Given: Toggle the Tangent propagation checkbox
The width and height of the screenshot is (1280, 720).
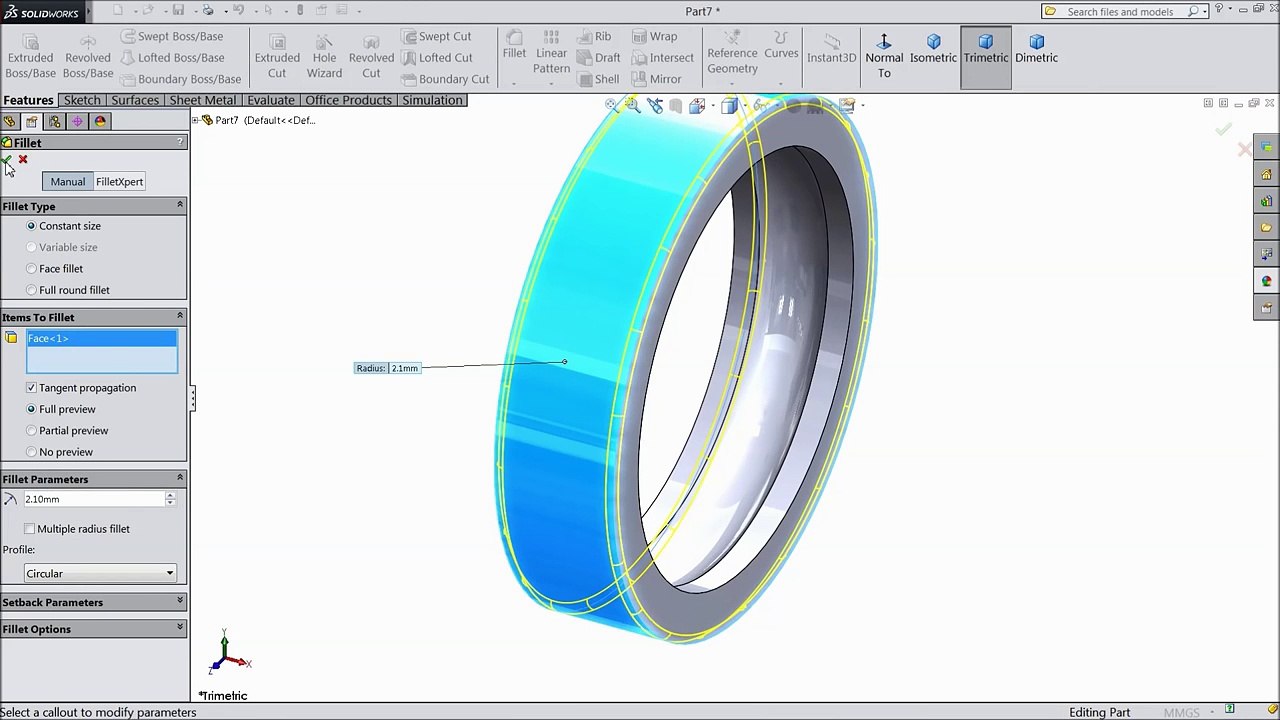Looking at the screenshot, I should tap(31, 388).
